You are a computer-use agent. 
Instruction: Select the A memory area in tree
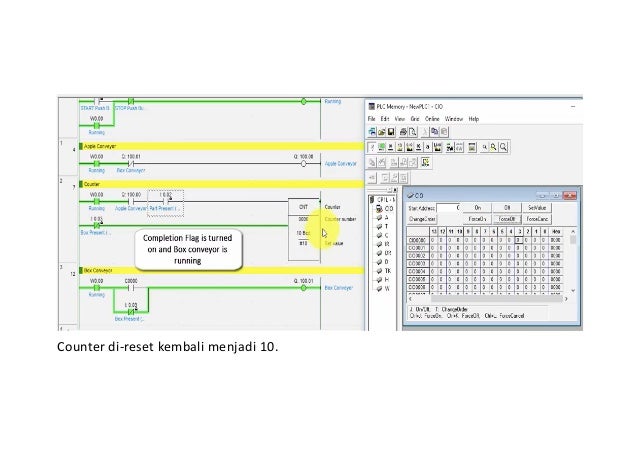pyautogui.click(x=382, y=218)
